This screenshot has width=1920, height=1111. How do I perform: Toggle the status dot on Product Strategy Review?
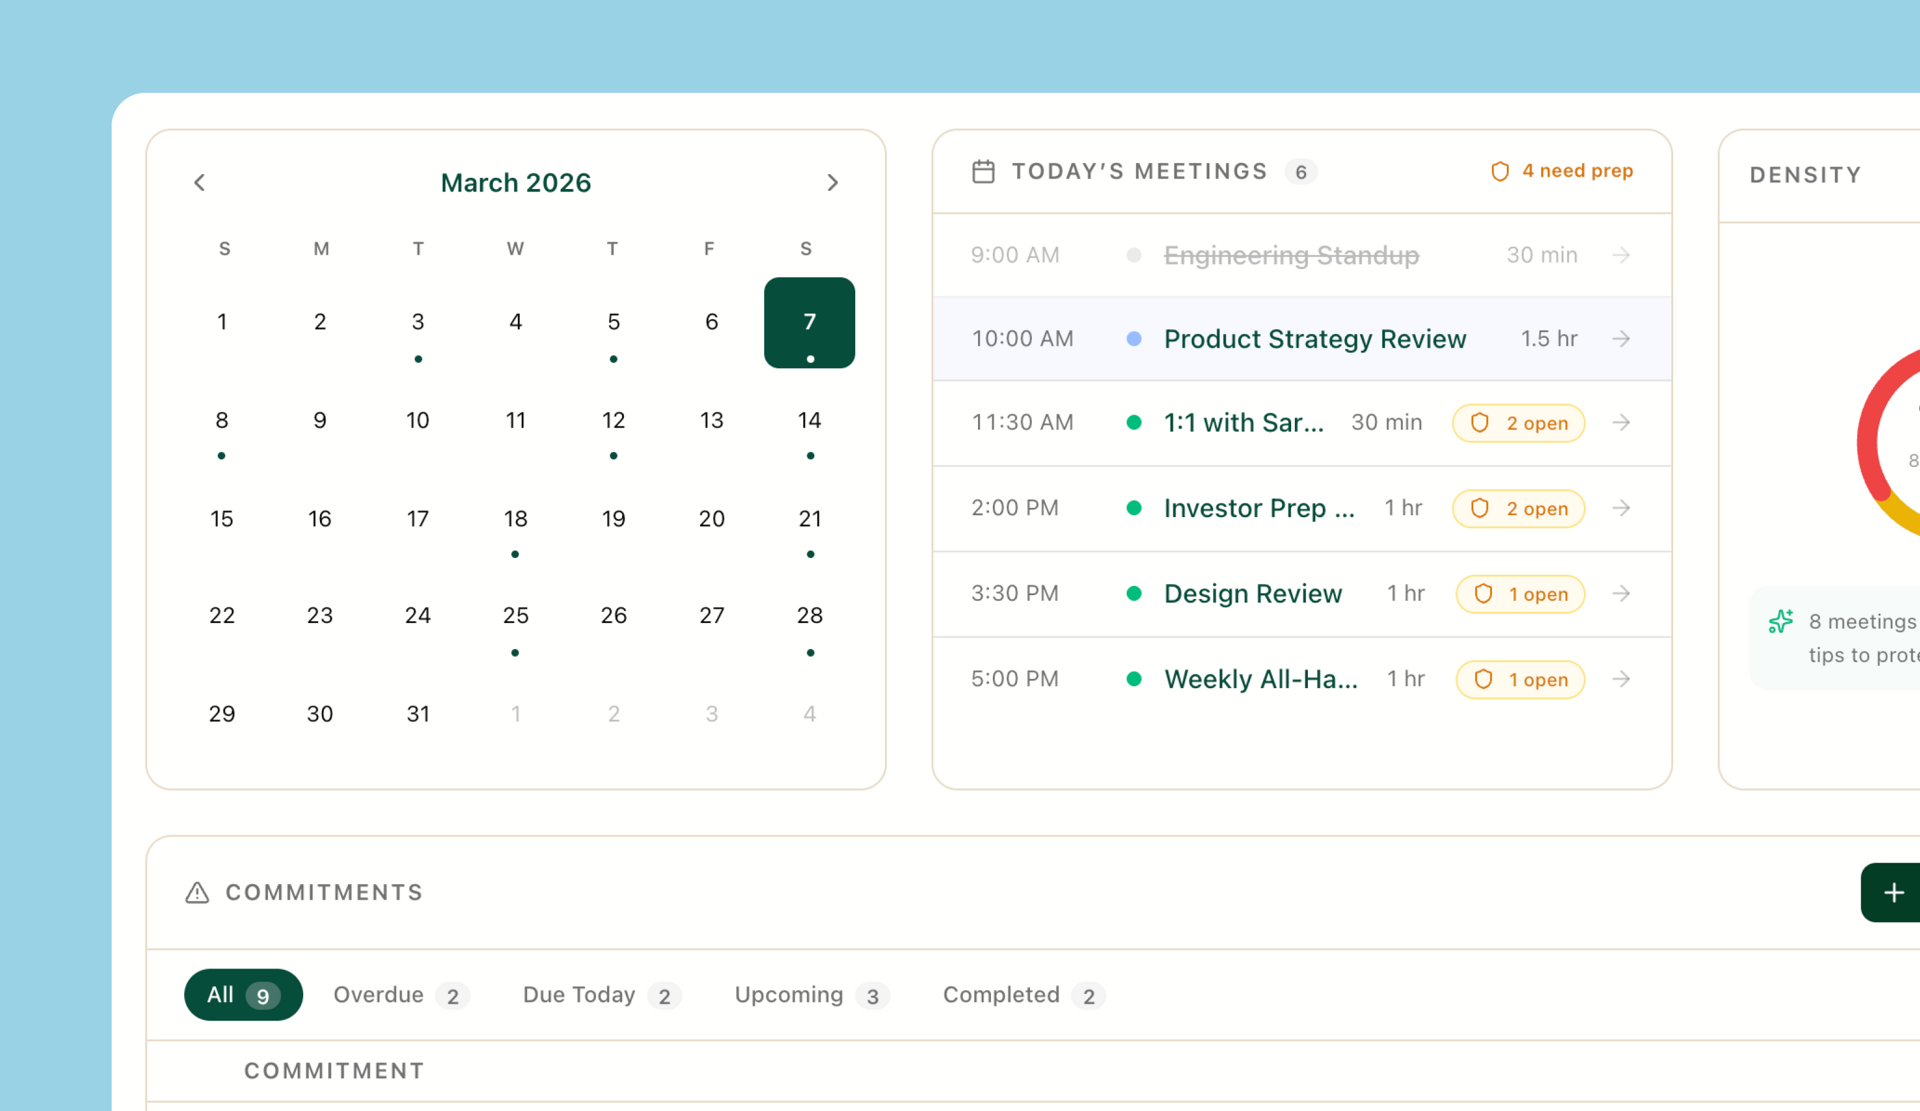[x=1134, y=339]
